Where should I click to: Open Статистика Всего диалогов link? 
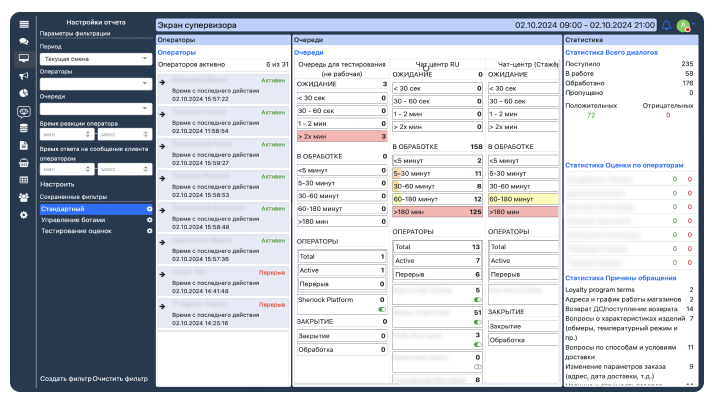coord(611,53)
